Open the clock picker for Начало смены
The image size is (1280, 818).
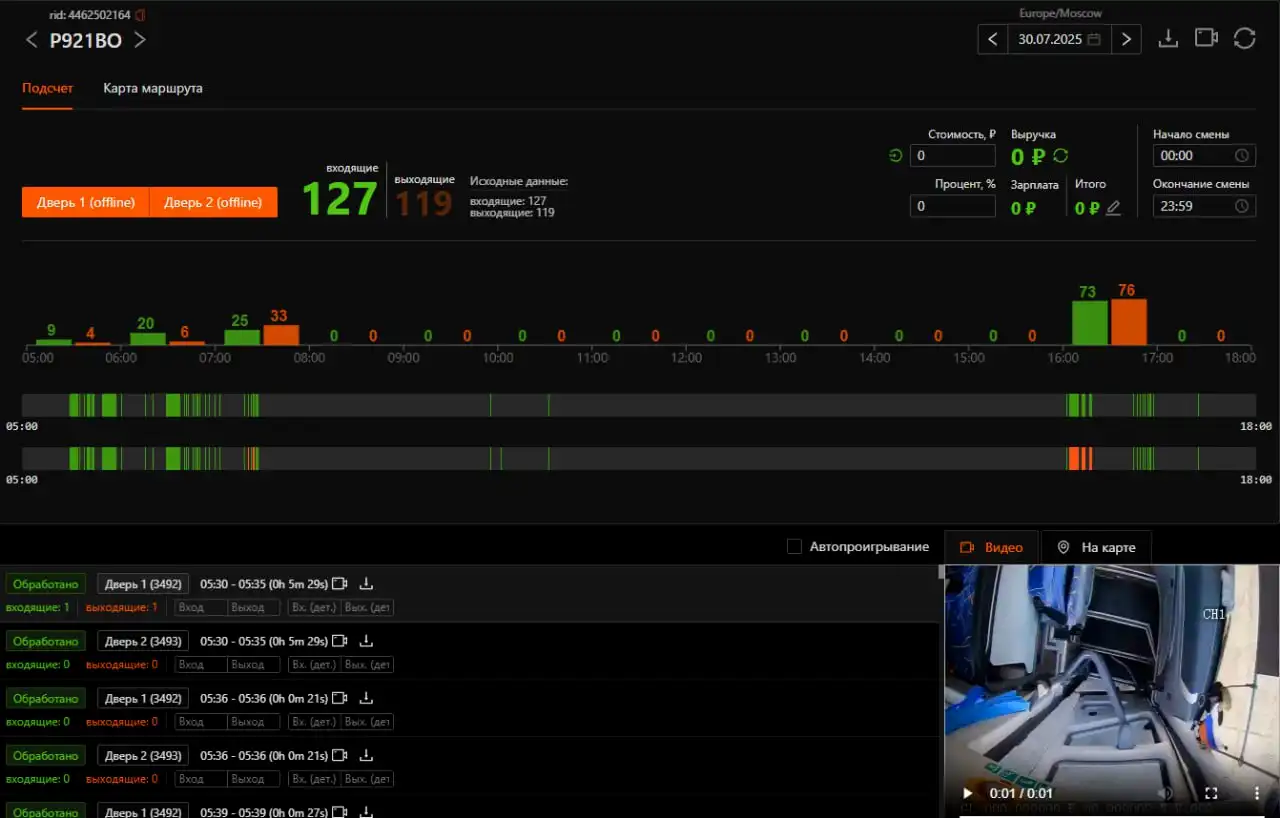tap(1241, 155)
